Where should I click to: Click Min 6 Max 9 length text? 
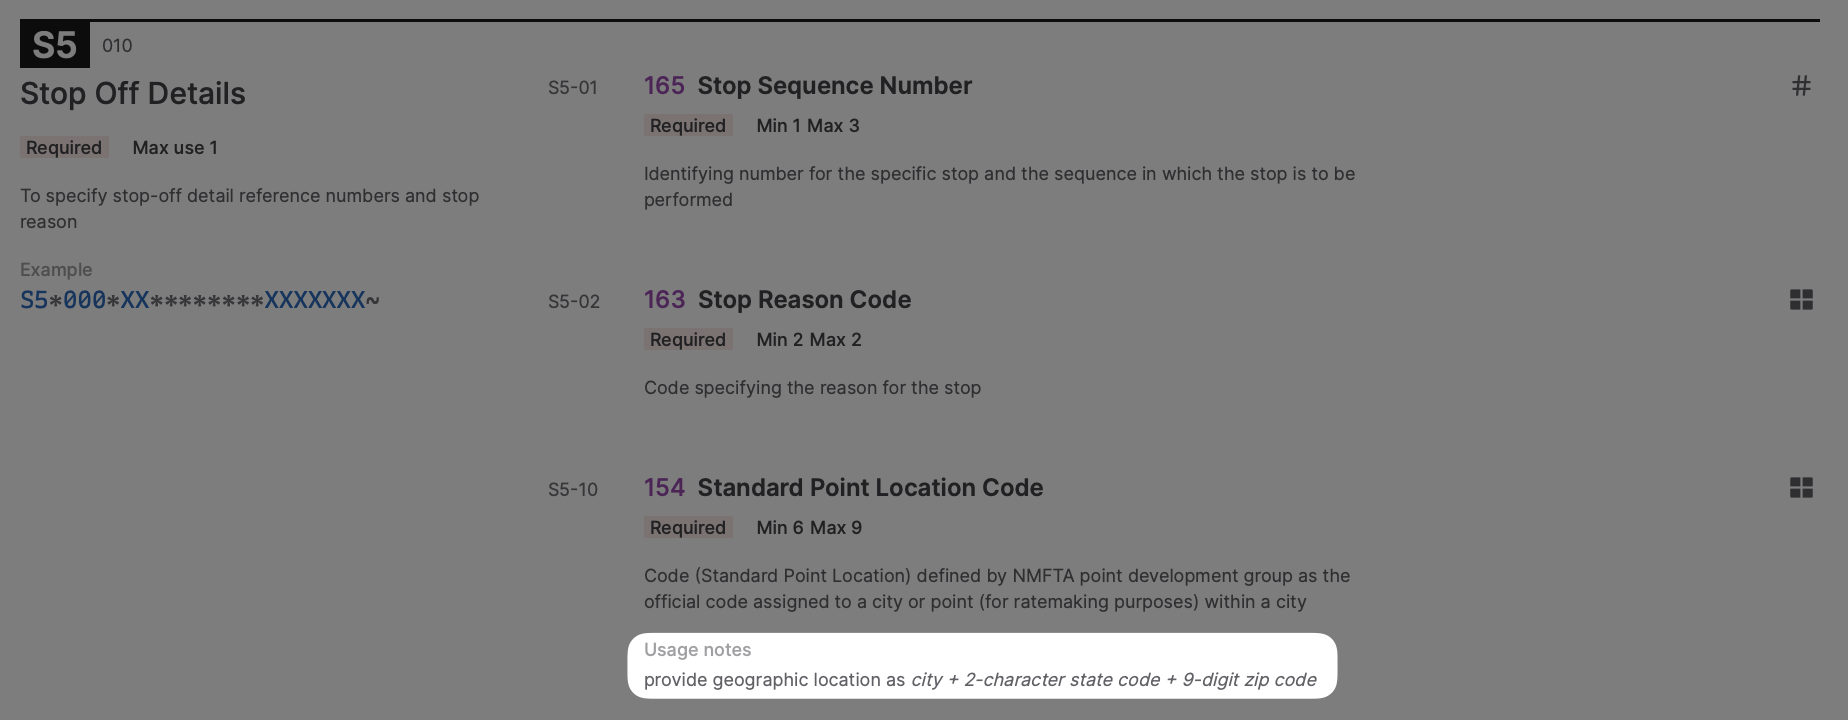click(x=809, y=528)
